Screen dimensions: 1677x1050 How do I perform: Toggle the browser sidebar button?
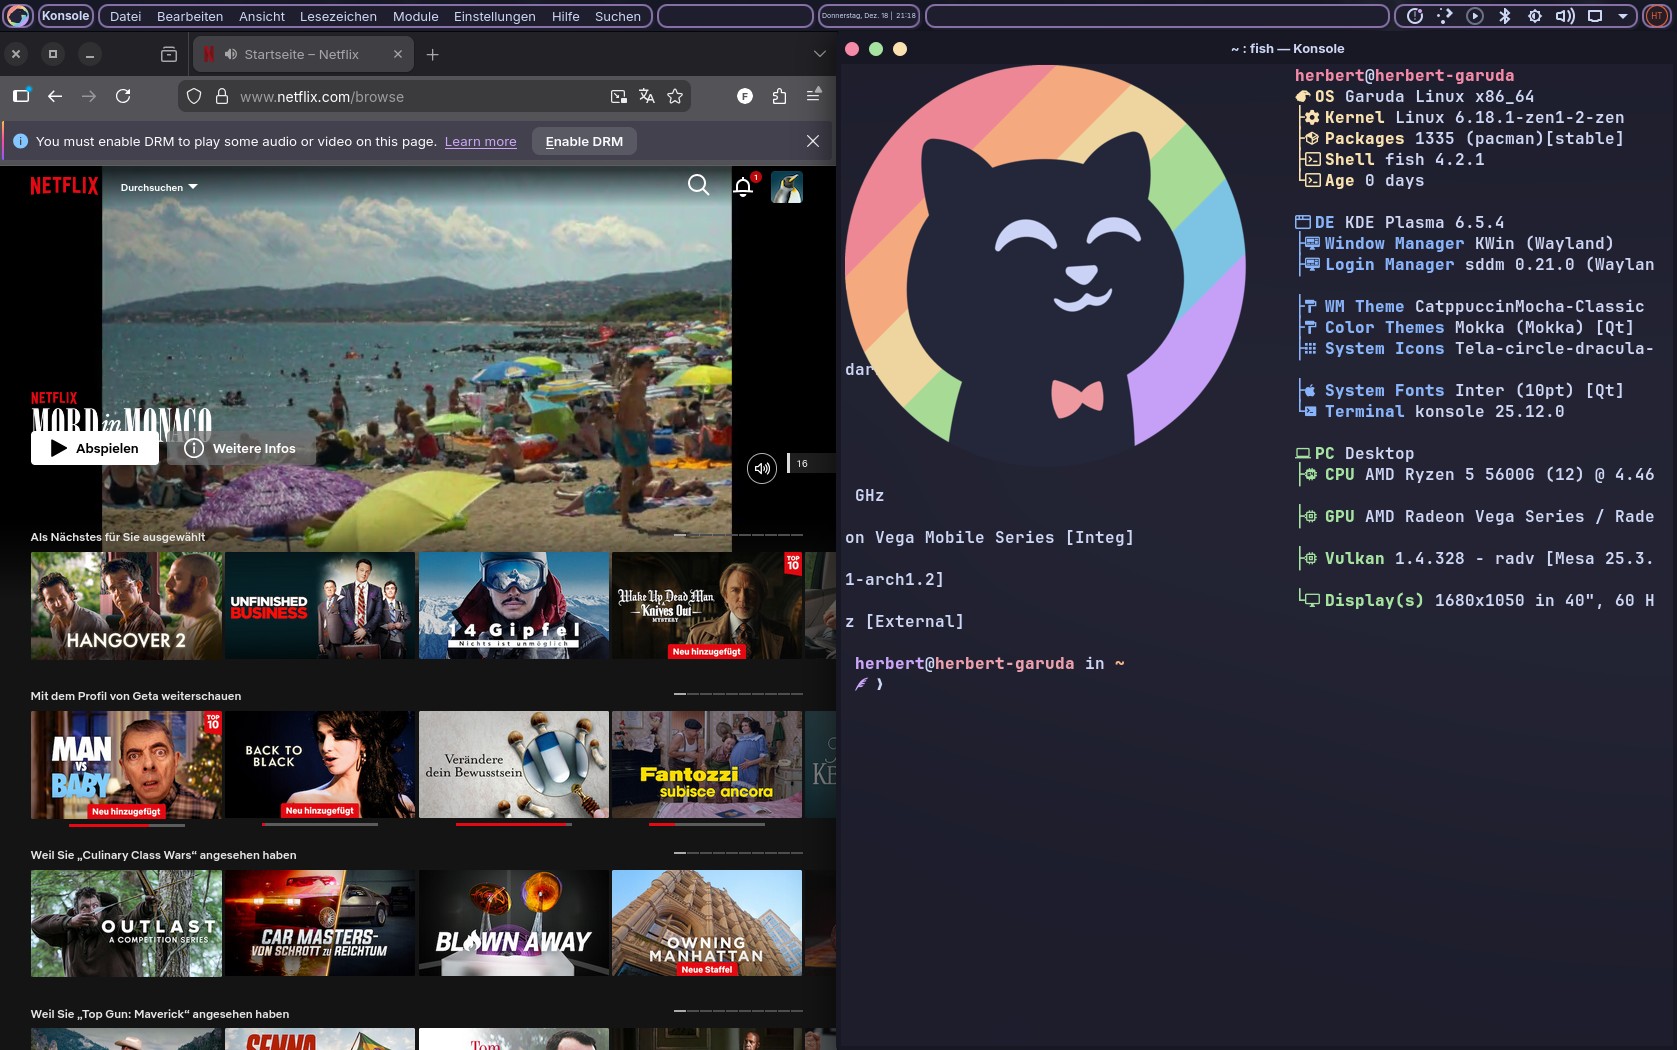coord(21,96)
